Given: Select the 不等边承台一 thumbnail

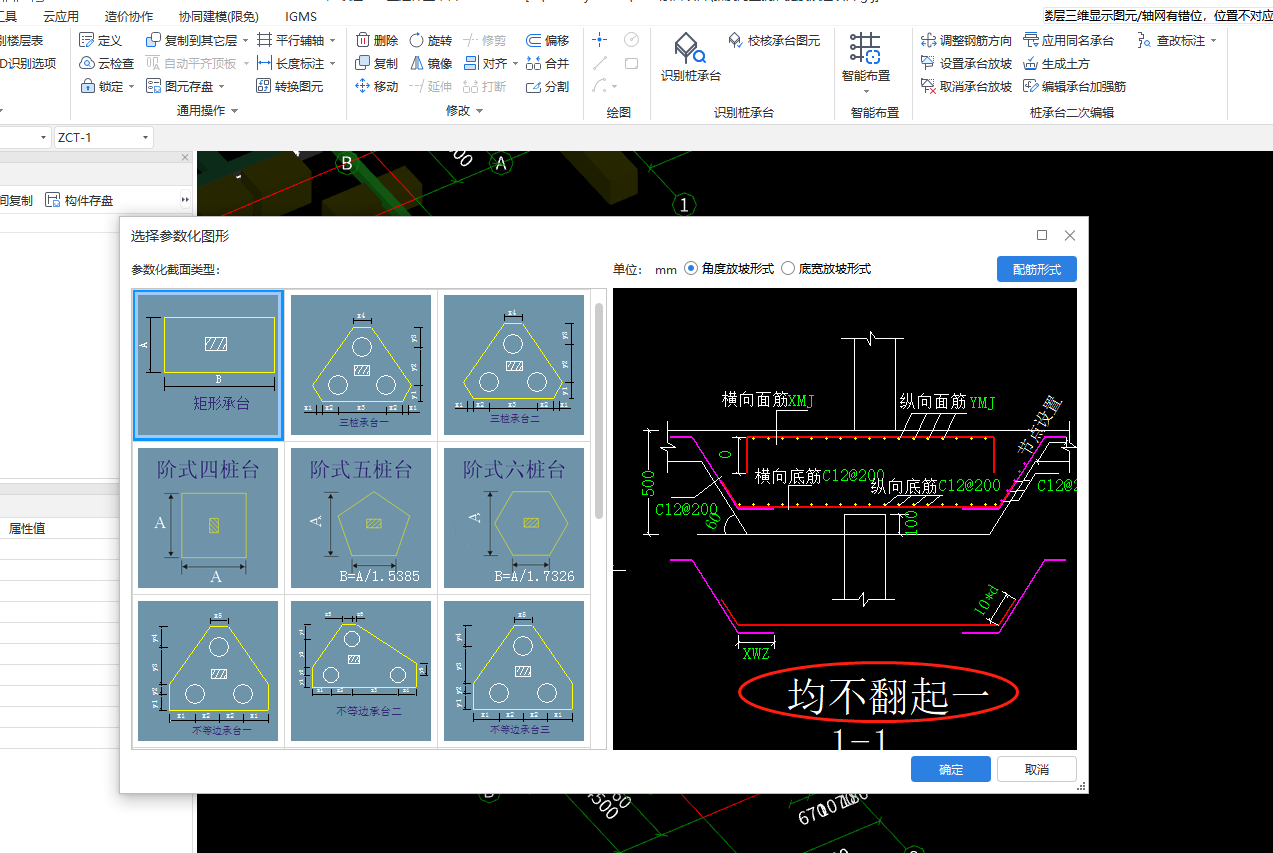Looking at the screenshot, I should (x=209, y=670).
